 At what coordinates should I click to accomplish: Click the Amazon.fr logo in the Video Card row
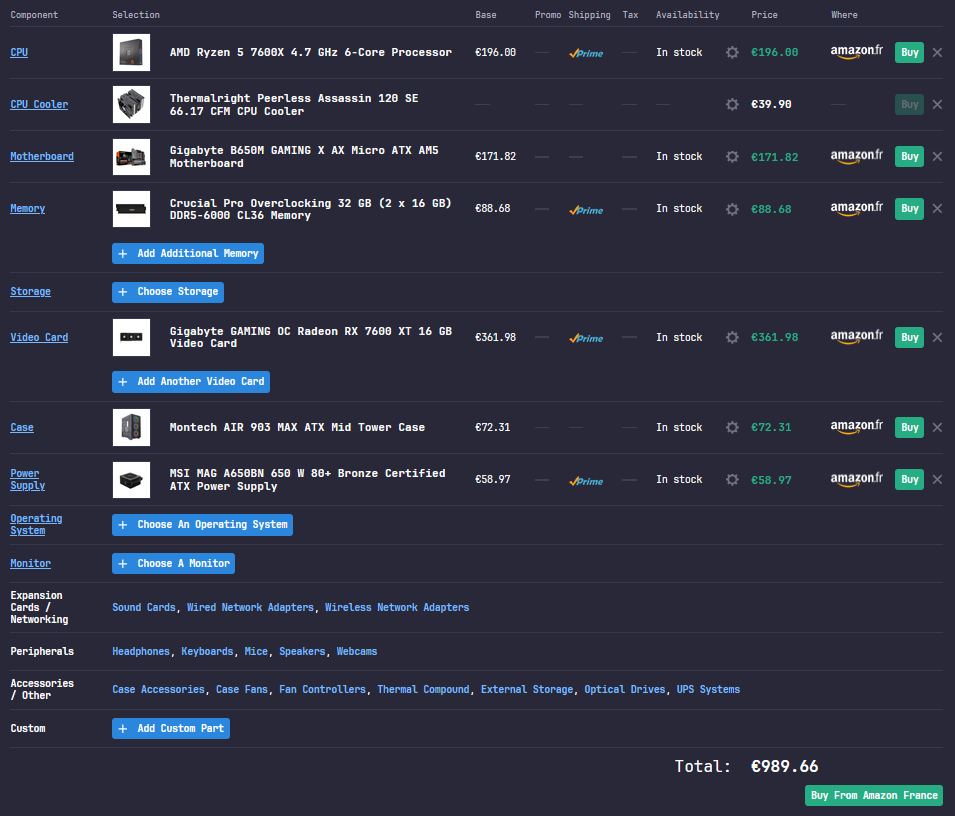click(856, 337)
